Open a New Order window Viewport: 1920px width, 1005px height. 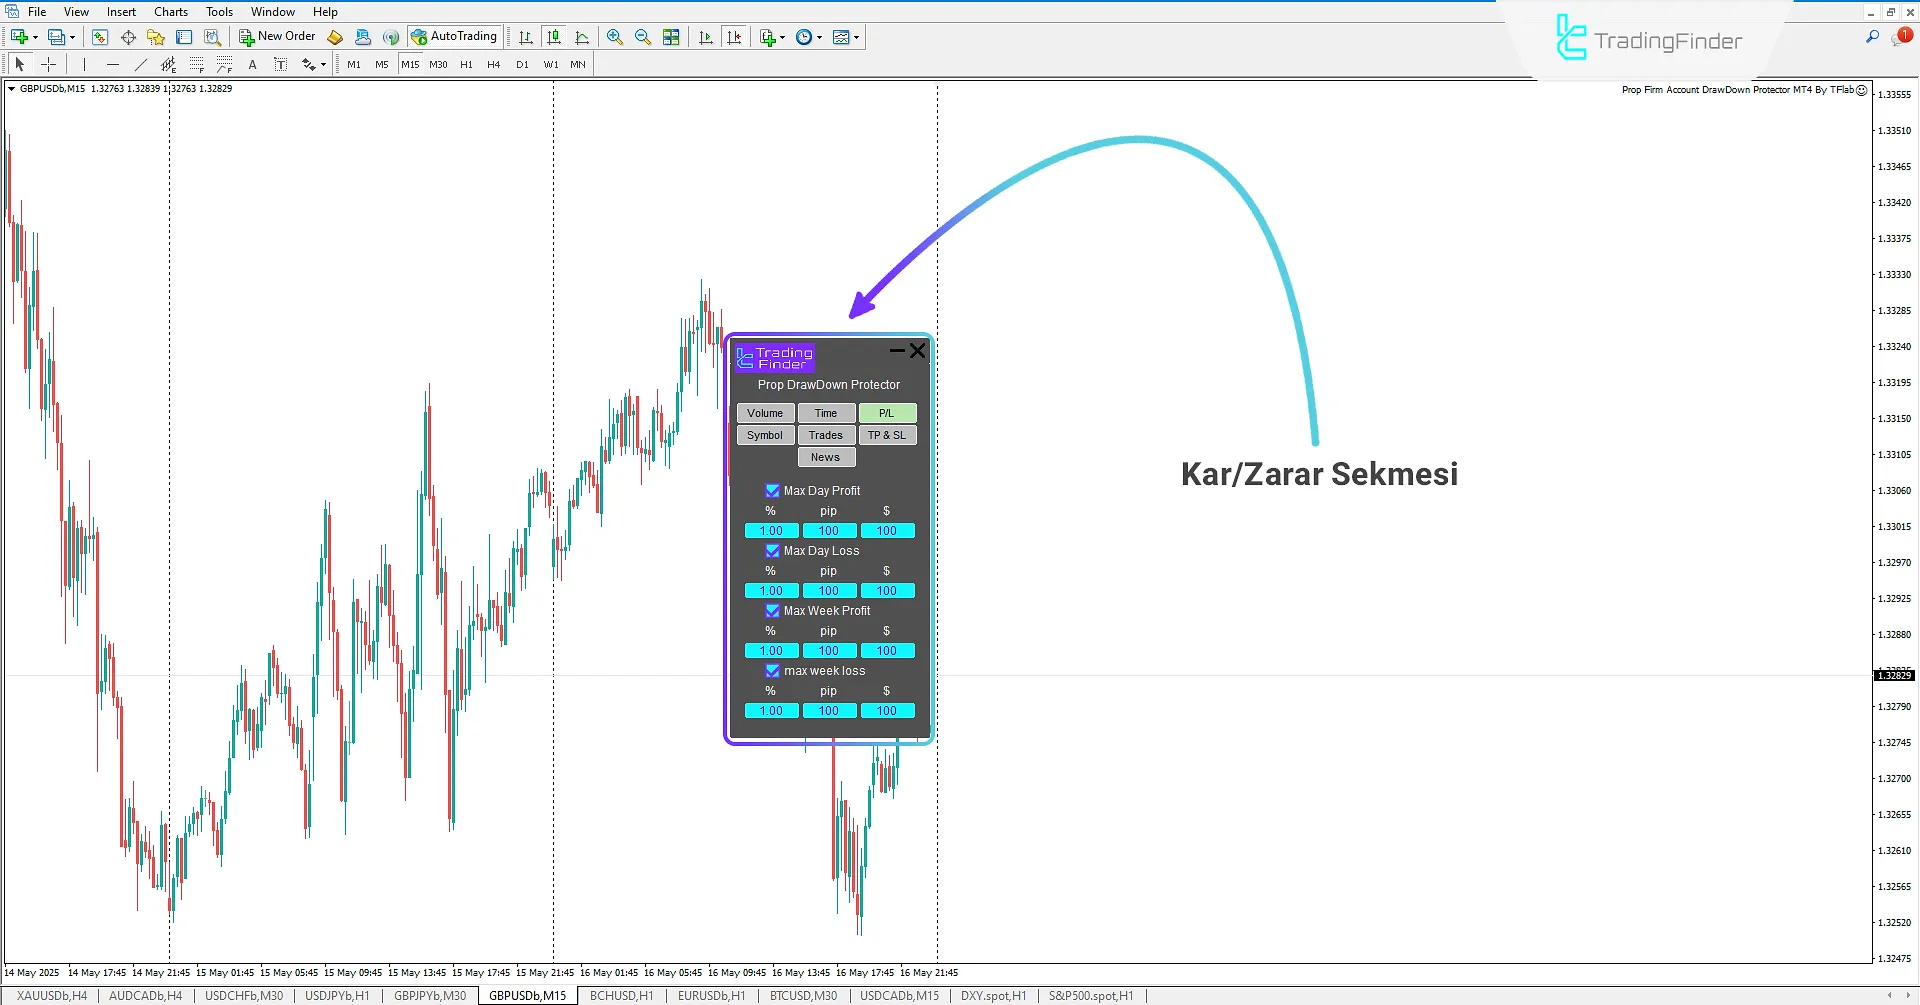point(277,36)
